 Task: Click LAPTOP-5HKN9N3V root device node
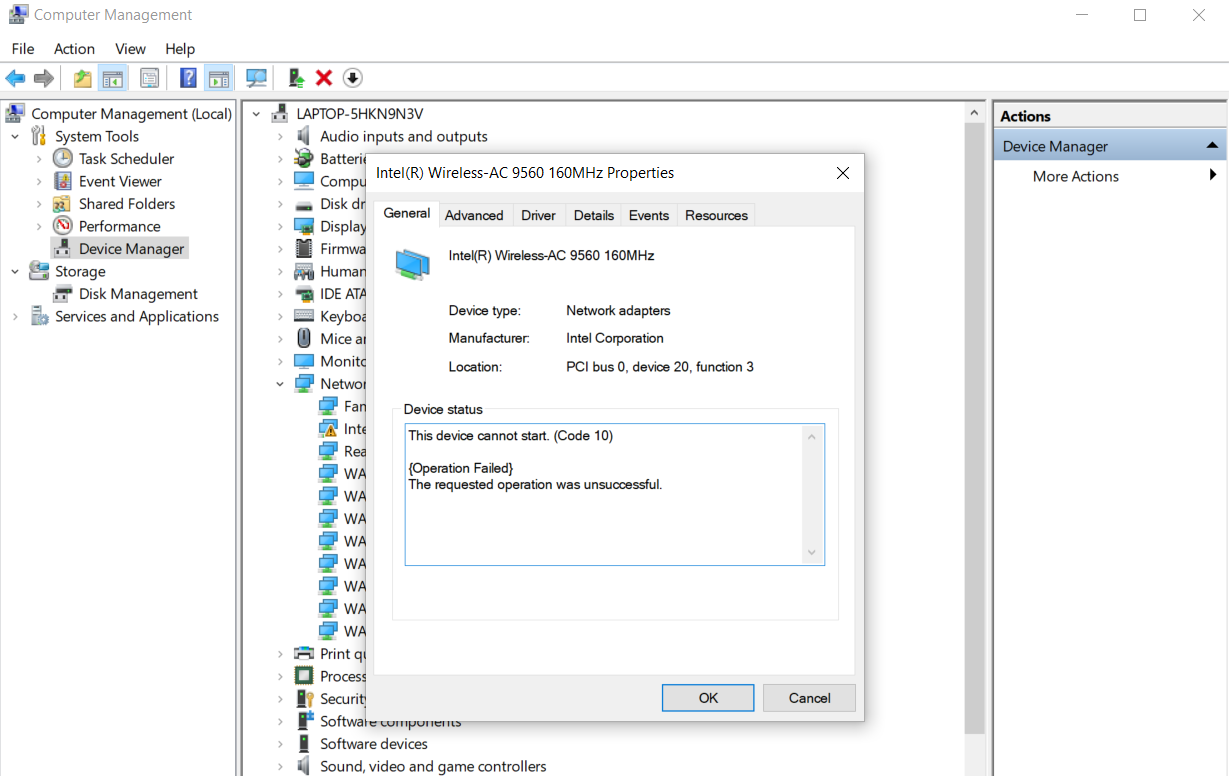click(x=360, y=114)
